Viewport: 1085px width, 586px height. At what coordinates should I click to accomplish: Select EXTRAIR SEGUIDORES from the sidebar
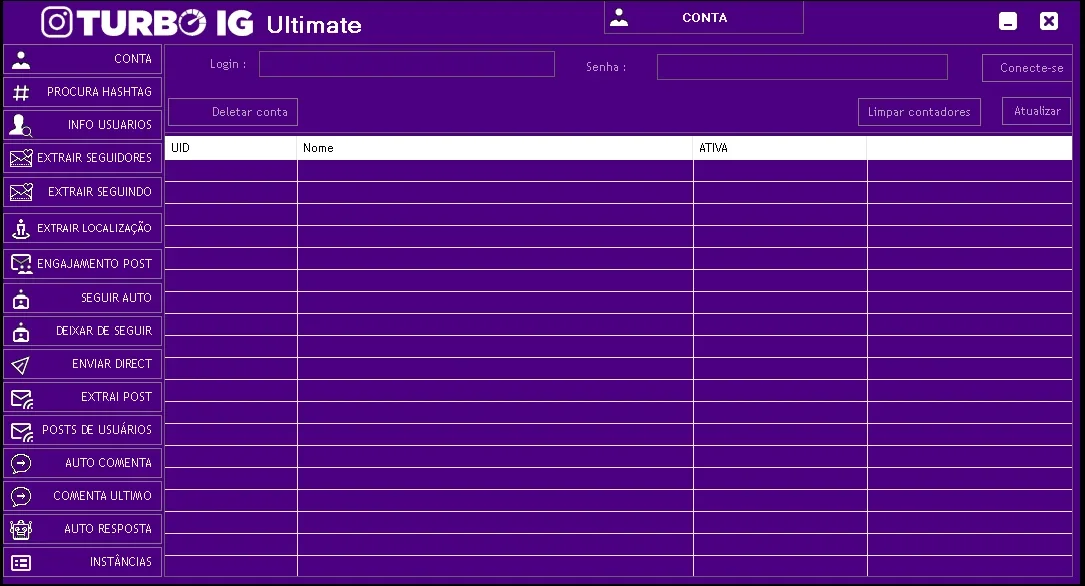82,158
